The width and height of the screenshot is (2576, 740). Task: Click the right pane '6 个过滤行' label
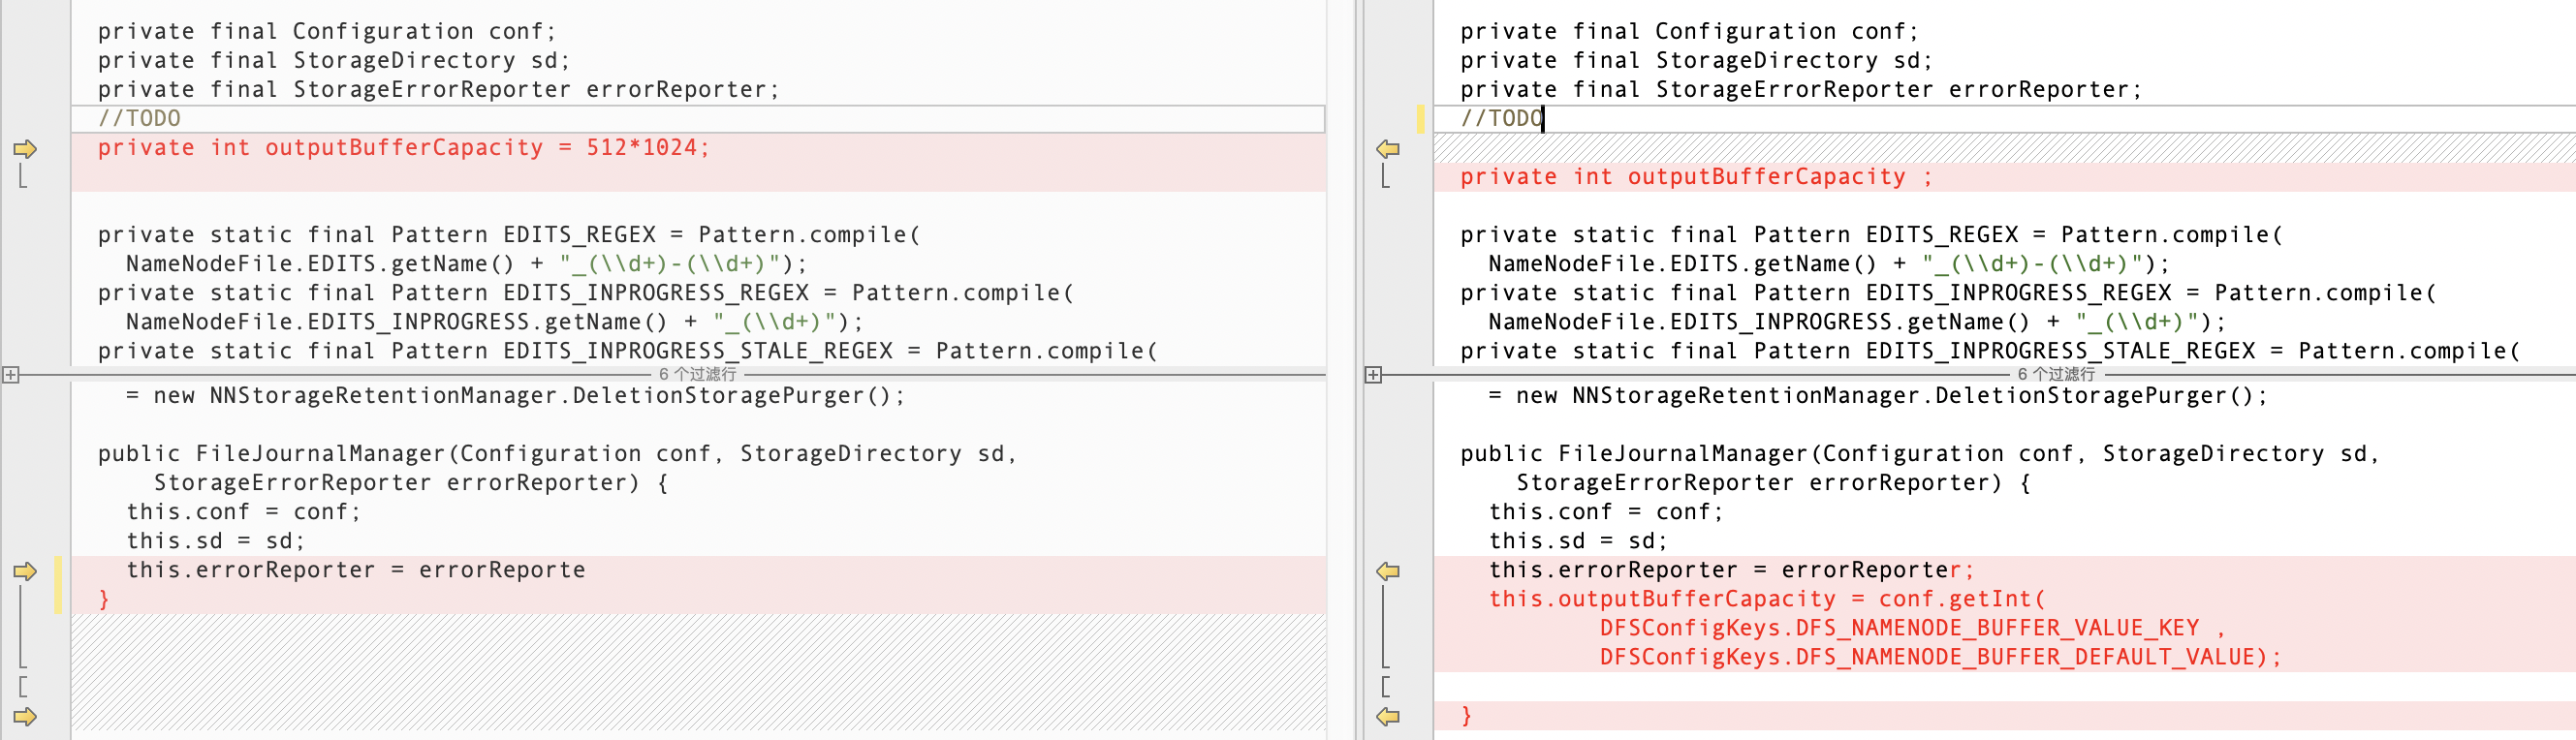tap(2056, 374)
